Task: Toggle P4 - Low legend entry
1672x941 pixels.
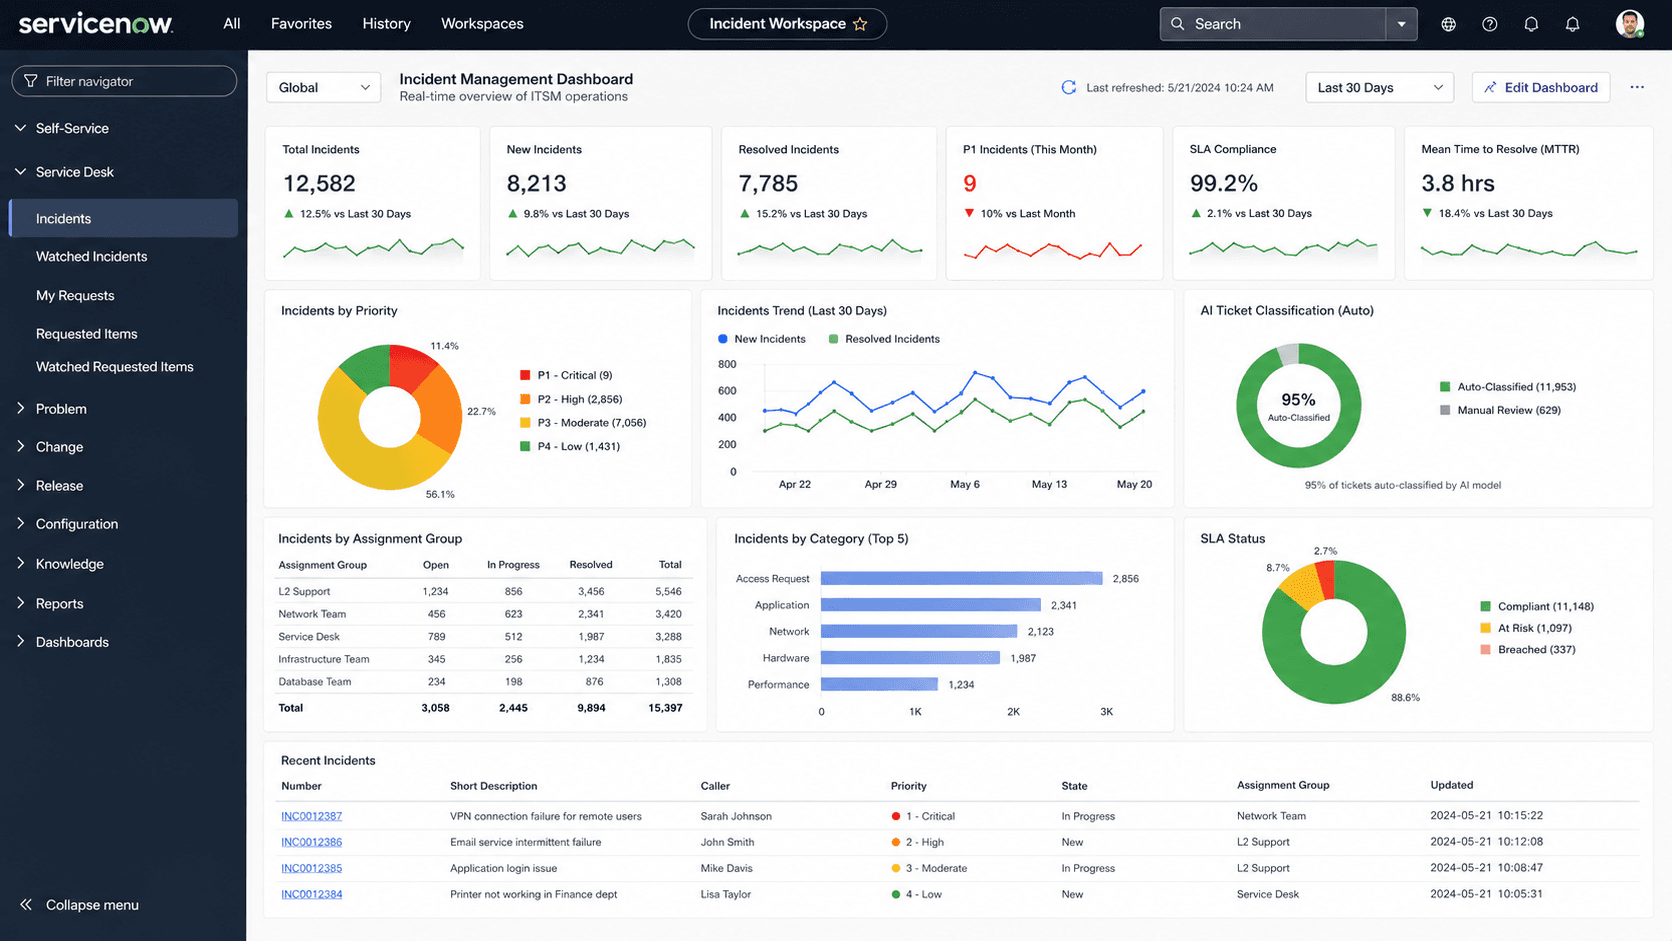Action: [570, 446]
